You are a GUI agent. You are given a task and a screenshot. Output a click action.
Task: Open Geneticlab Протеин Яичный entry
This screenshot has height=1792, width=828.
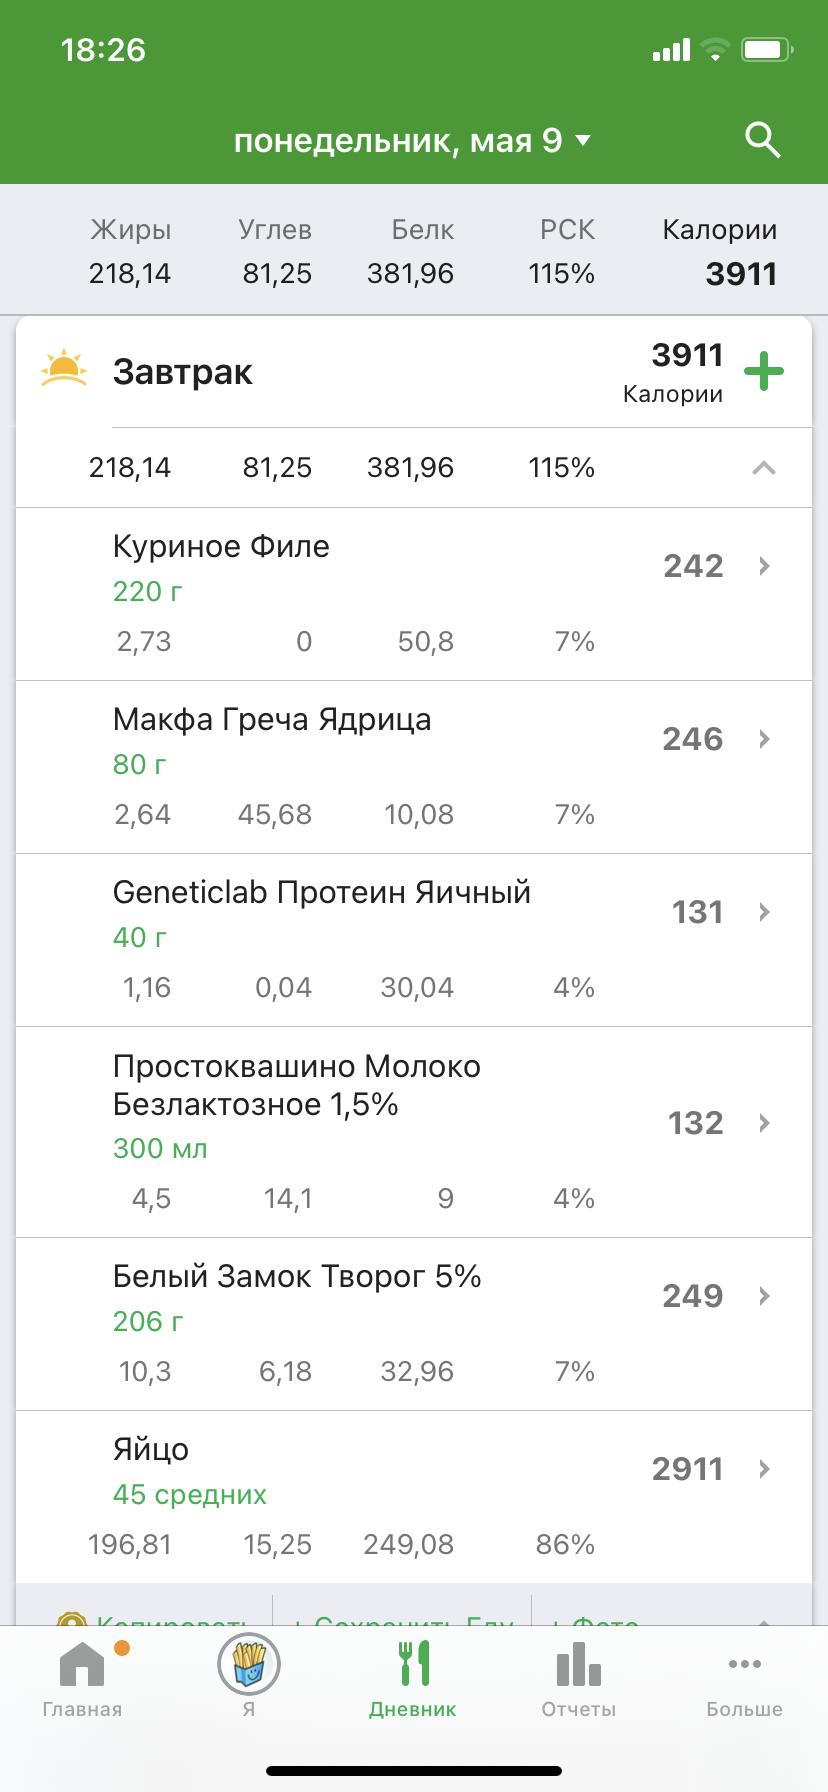pos(322,893)
